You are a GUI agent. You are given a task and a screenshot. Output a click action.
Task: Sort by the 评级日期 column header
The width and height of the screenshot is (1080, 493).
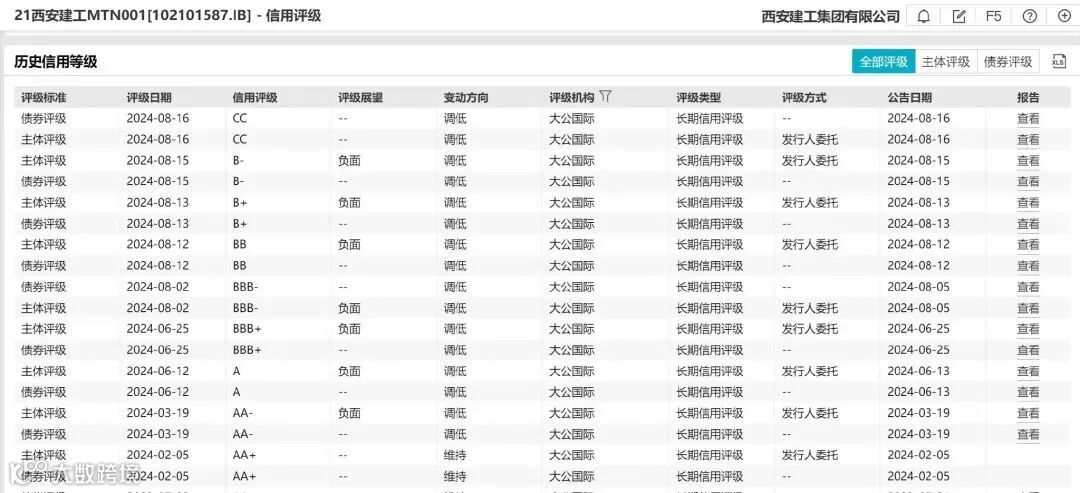tap(149, 98)
